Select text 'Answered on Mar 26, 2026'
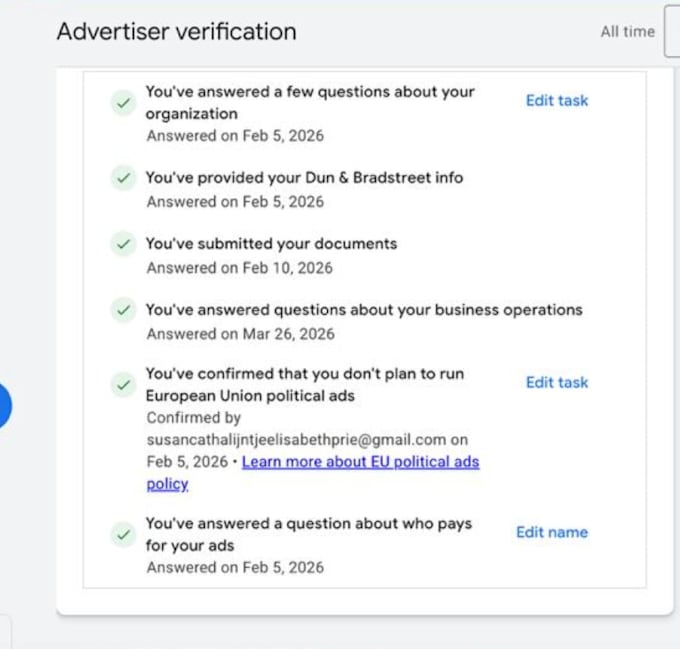The image size is (680, 649). [x=241, y=334]
